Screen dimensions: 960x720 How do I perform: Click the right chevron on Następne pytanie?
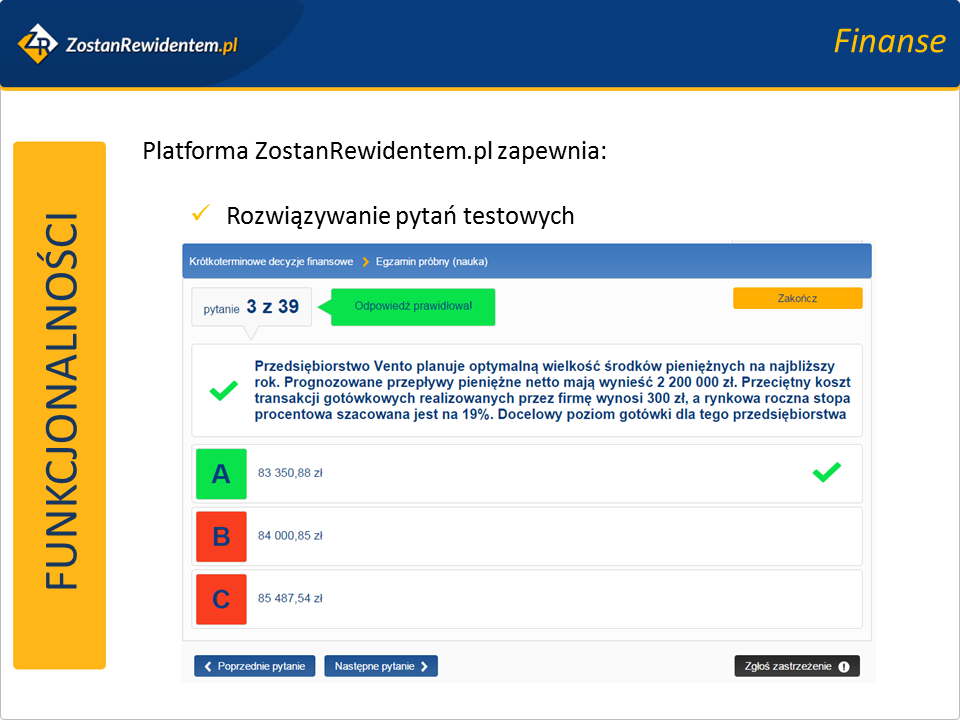click(x=424, y=666)
